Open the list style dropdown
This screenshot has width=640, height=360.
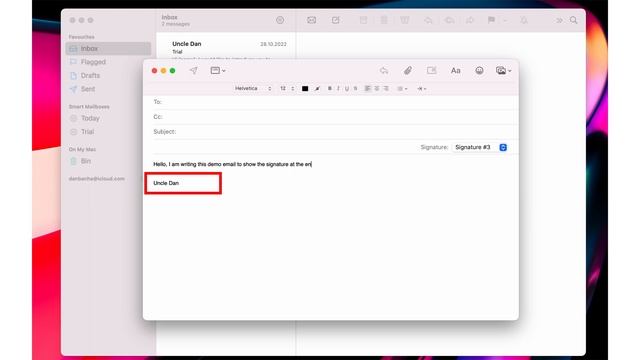(402, 89)
